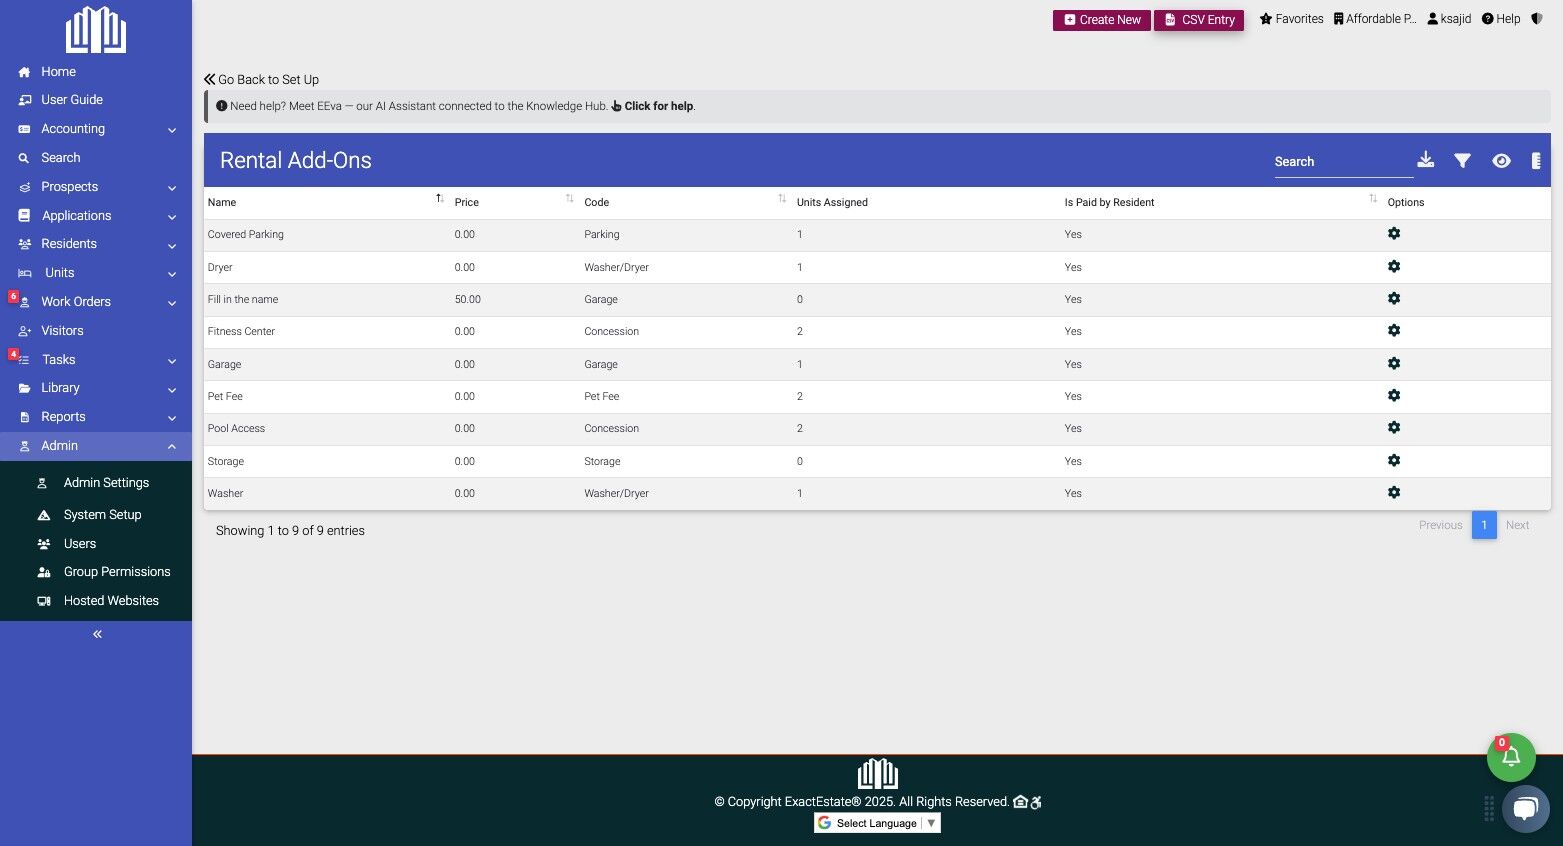The width and height of the screenshot is (1563, 846).
Task: Click the Previous pagination button
Action: pos(1440,525)
